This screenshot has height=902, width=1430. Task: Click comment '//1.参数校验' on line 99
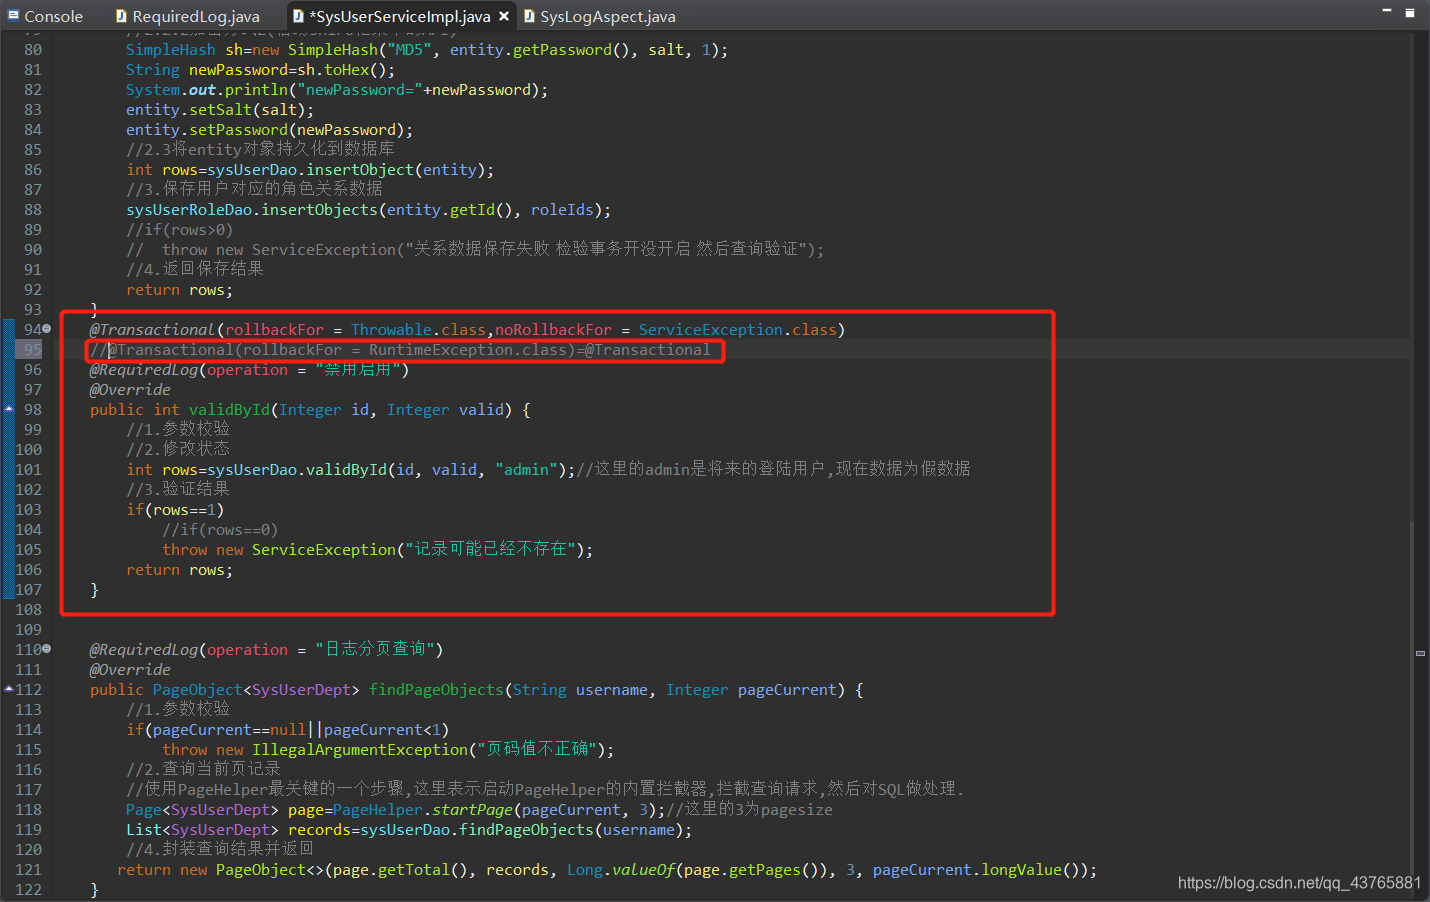(178, 429)
